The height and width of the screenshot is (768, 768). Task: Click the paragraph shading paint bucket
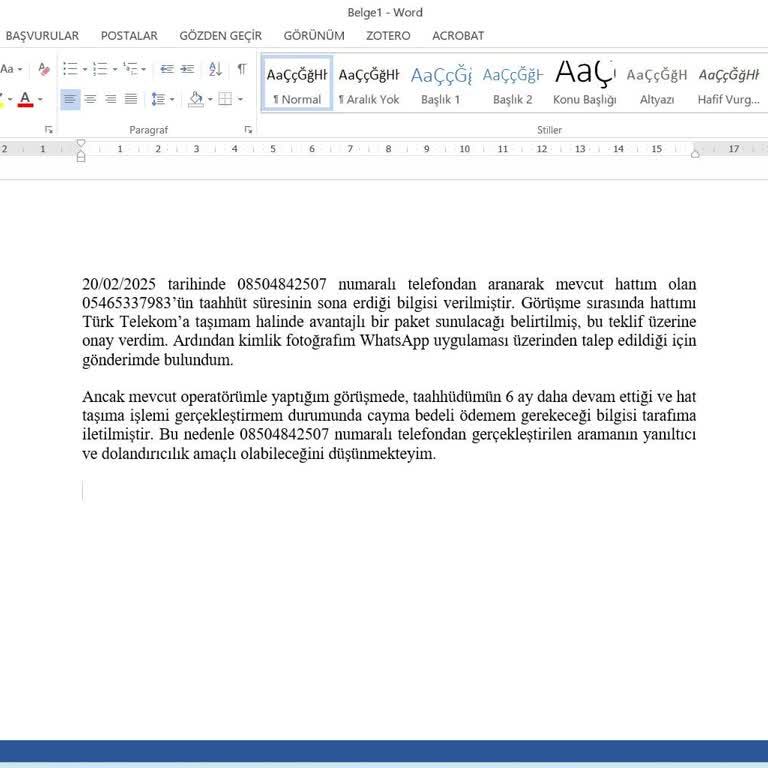pos(195,99)
